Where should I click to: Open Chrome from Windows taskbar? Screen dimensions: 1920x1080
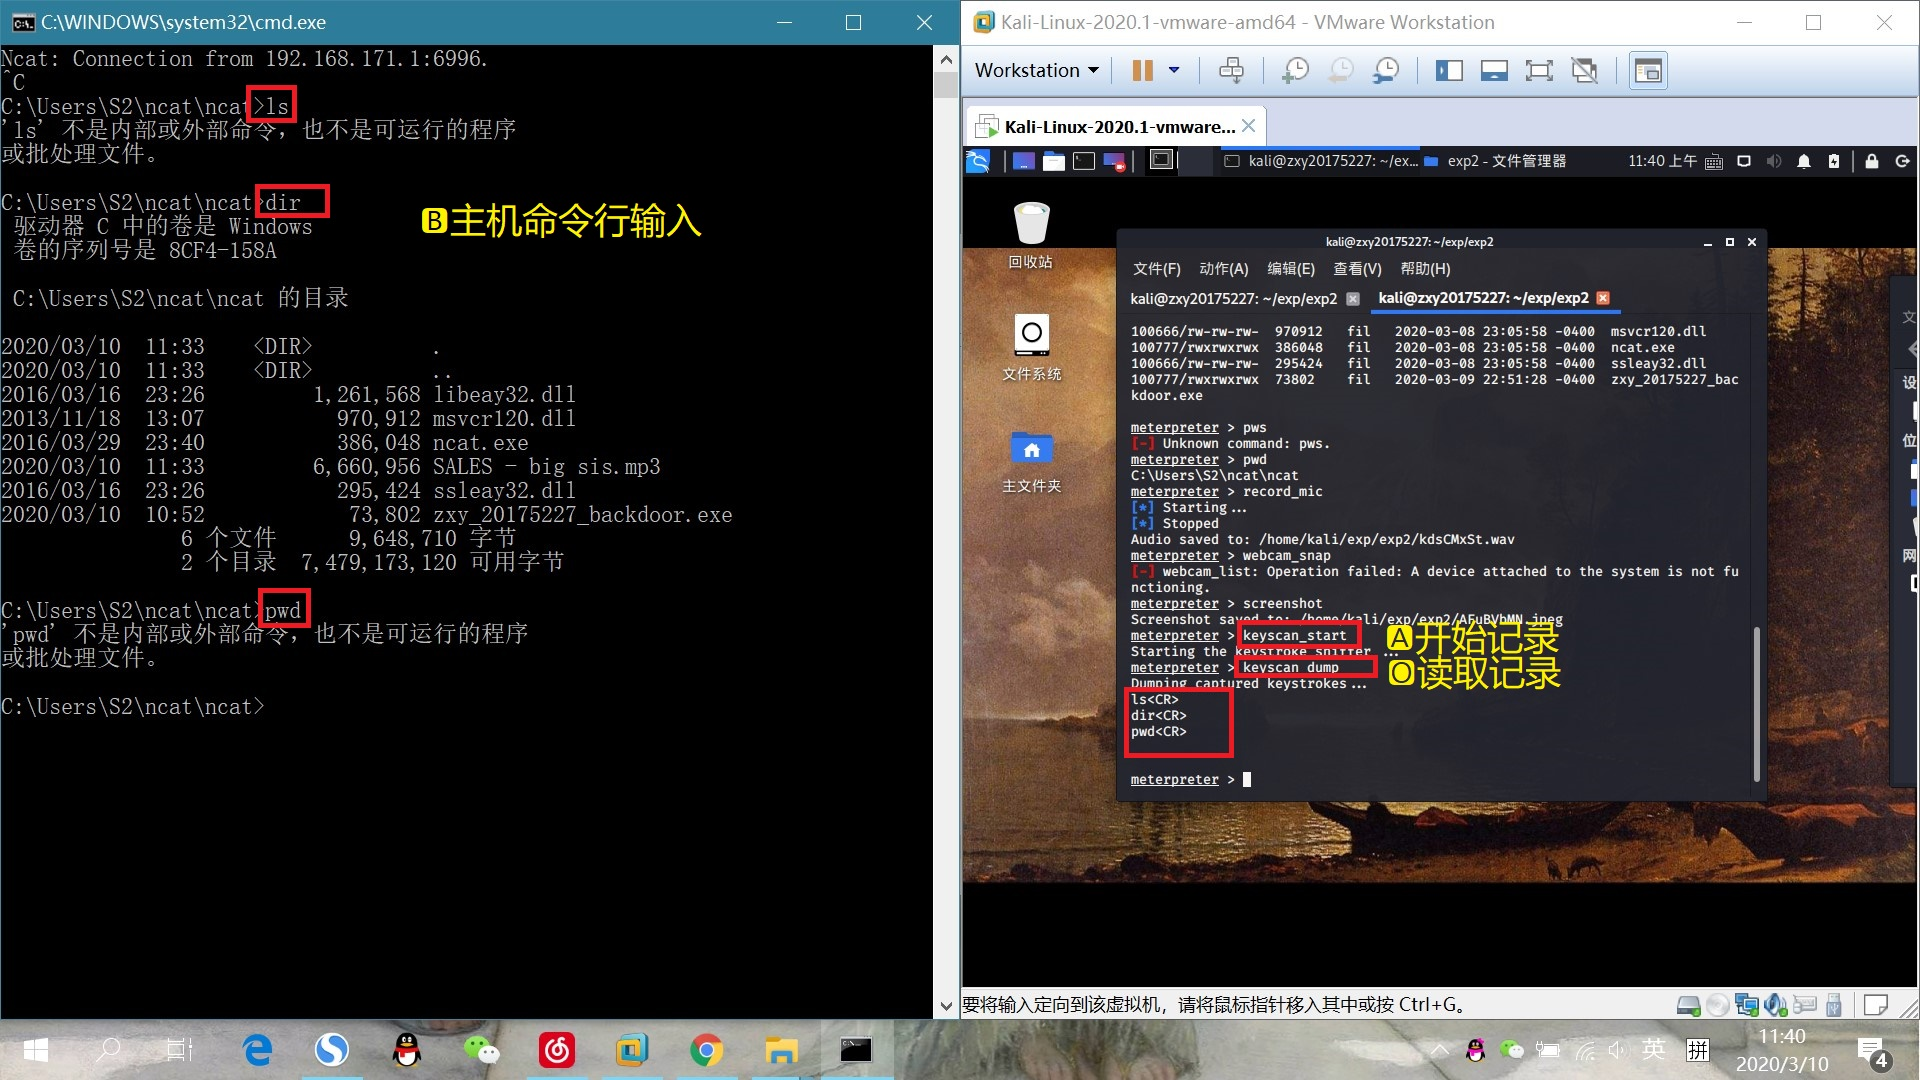[706, 1050]
